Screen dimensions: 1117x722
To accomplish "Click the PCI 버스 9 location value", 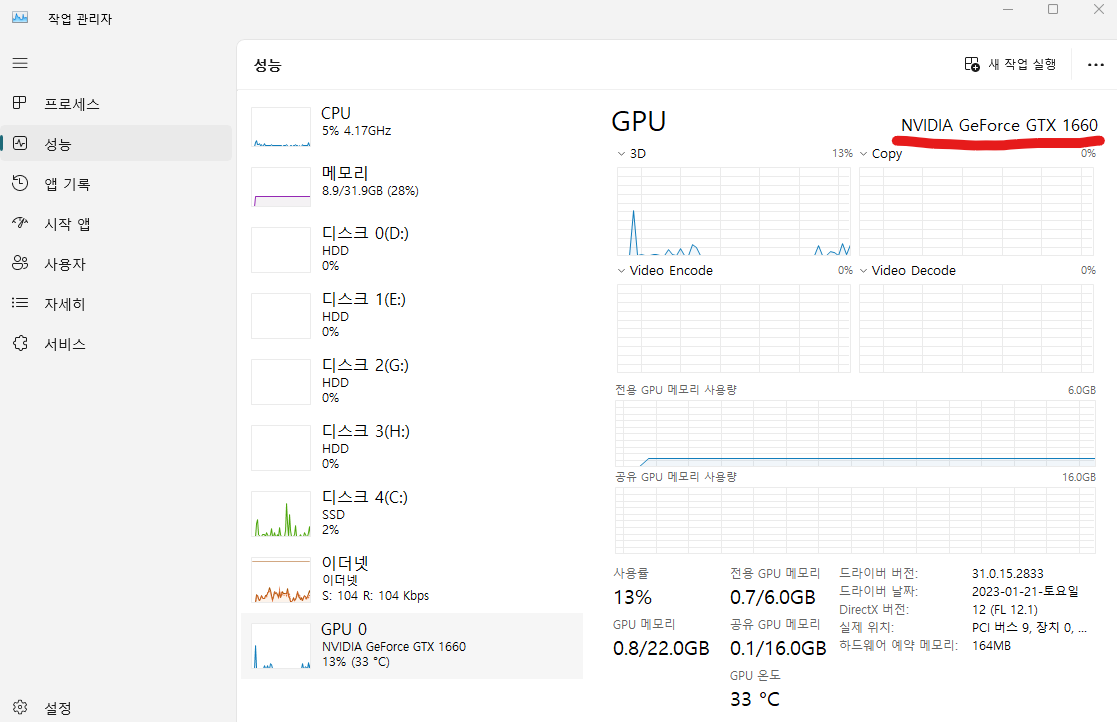I will coord(1029,627).
